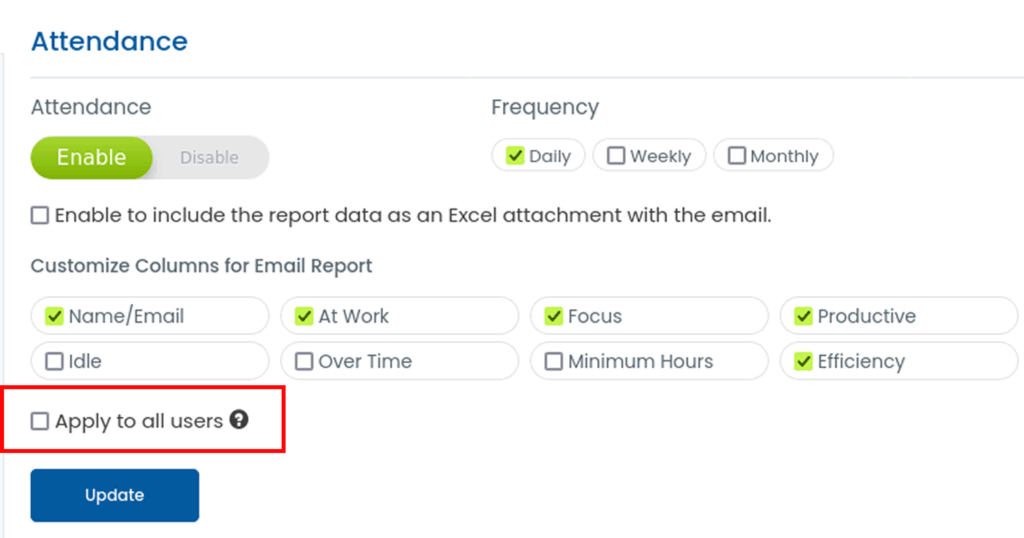1024x538 pixels.
Task: Check the Idle column checkbox
Action: [x=55, y=361]
